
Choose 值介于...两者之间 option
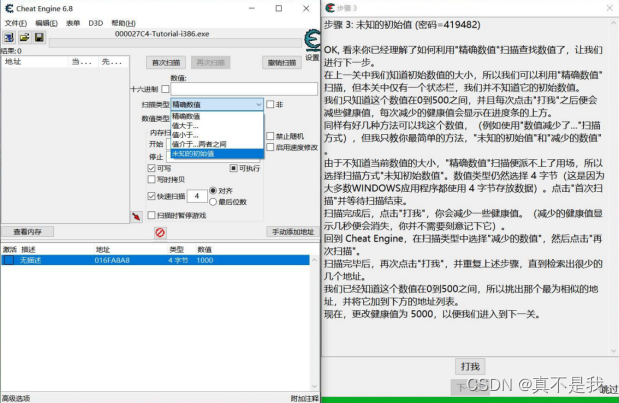click(217, 144)
